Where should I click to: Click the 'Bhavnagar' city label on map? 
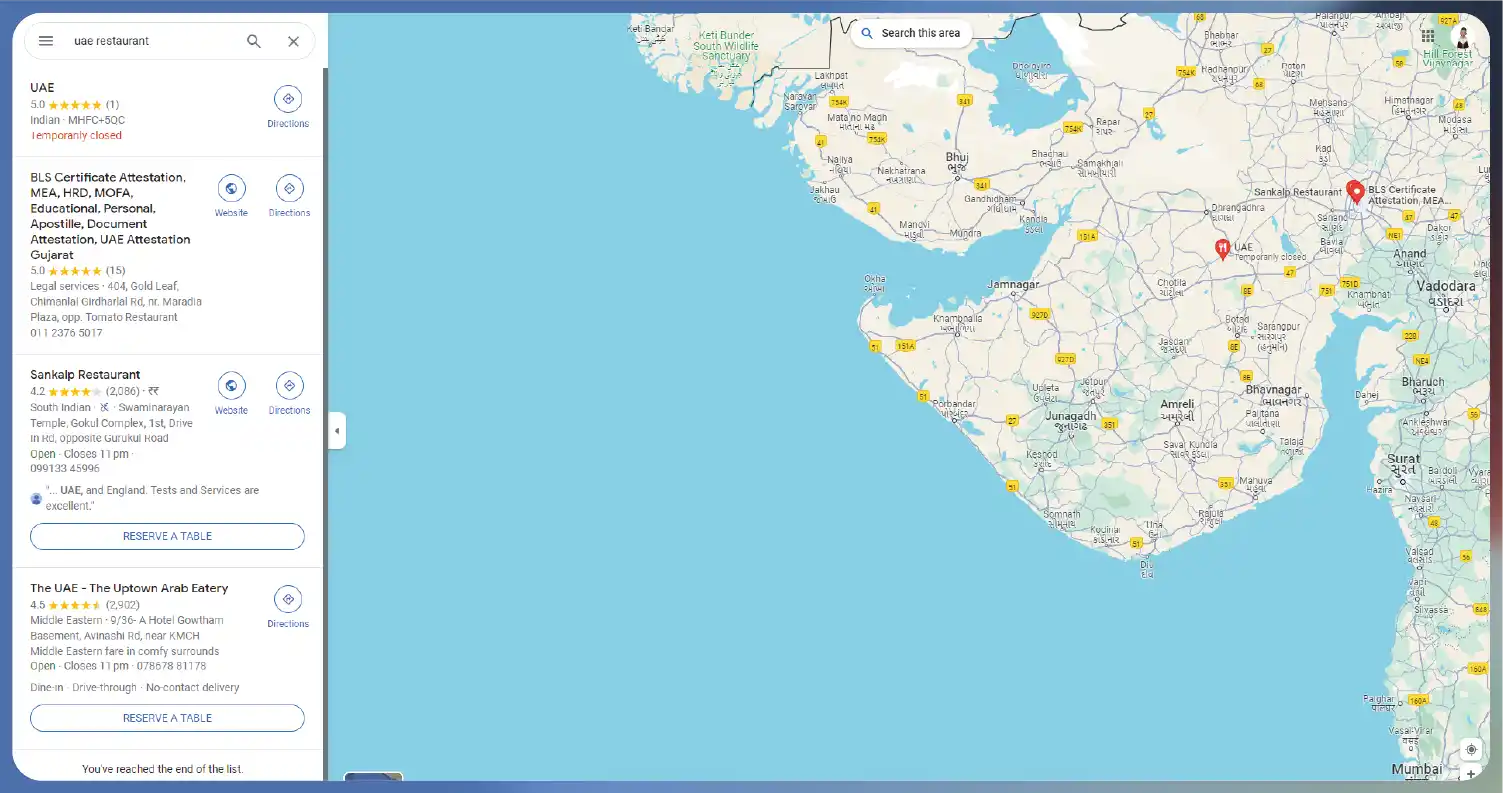(x=1273, y=390)
